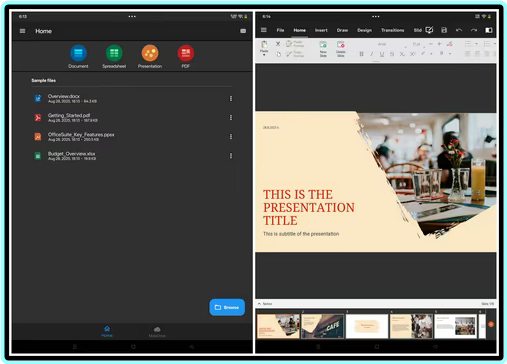The image size is (507, 364).
Task: Open options menu for Overview.docx
Action: (231, 98)
